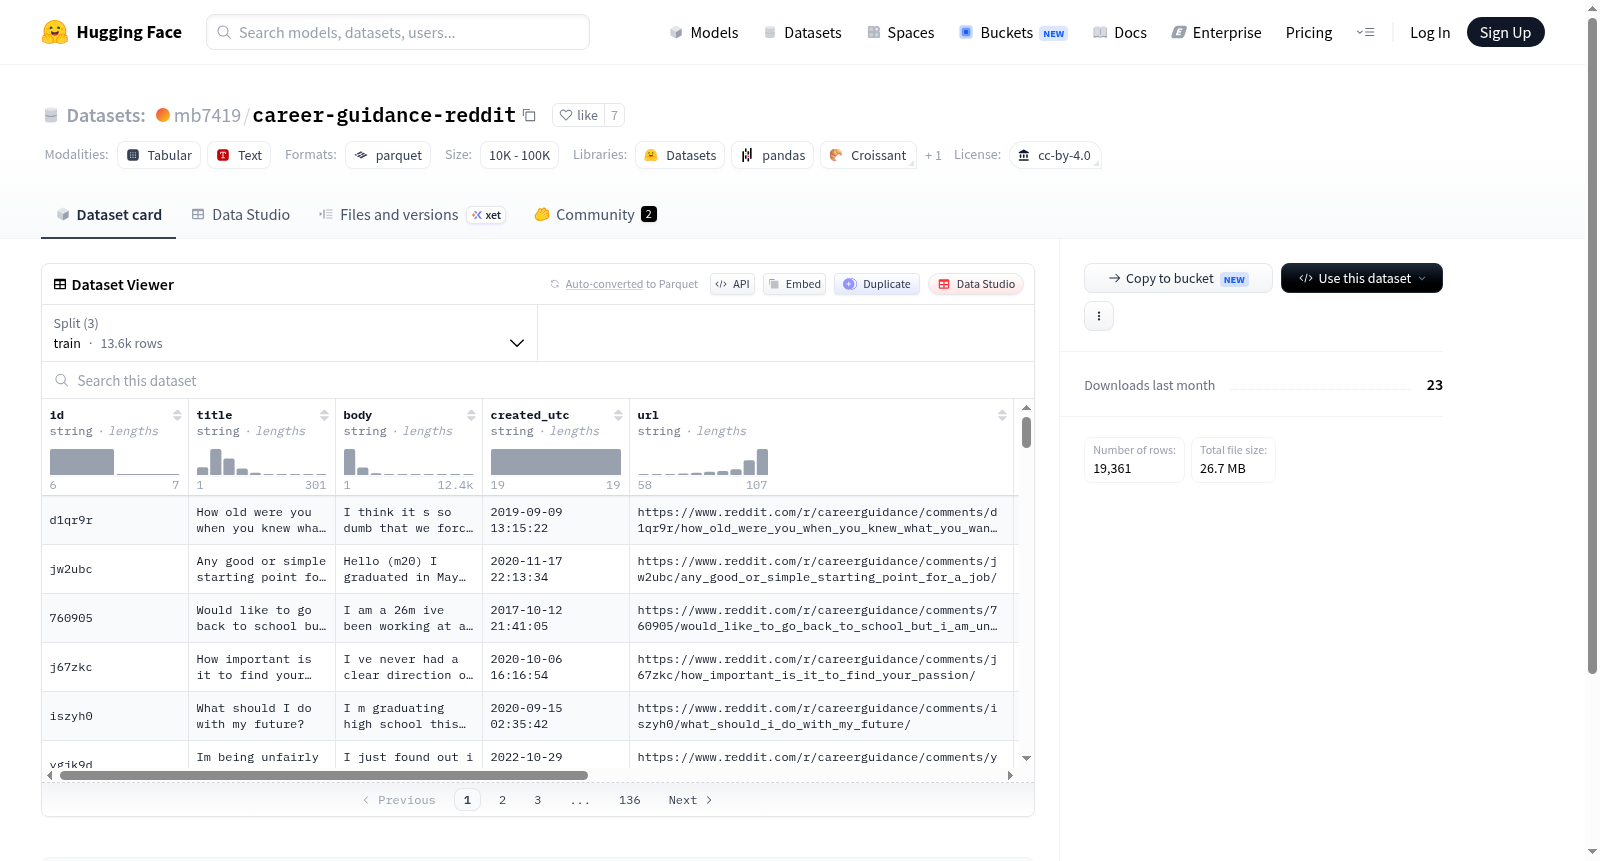The width and height of the screenshot is (1600, 861).
Task: Select the parquet format tag
Action: point(388,155)
